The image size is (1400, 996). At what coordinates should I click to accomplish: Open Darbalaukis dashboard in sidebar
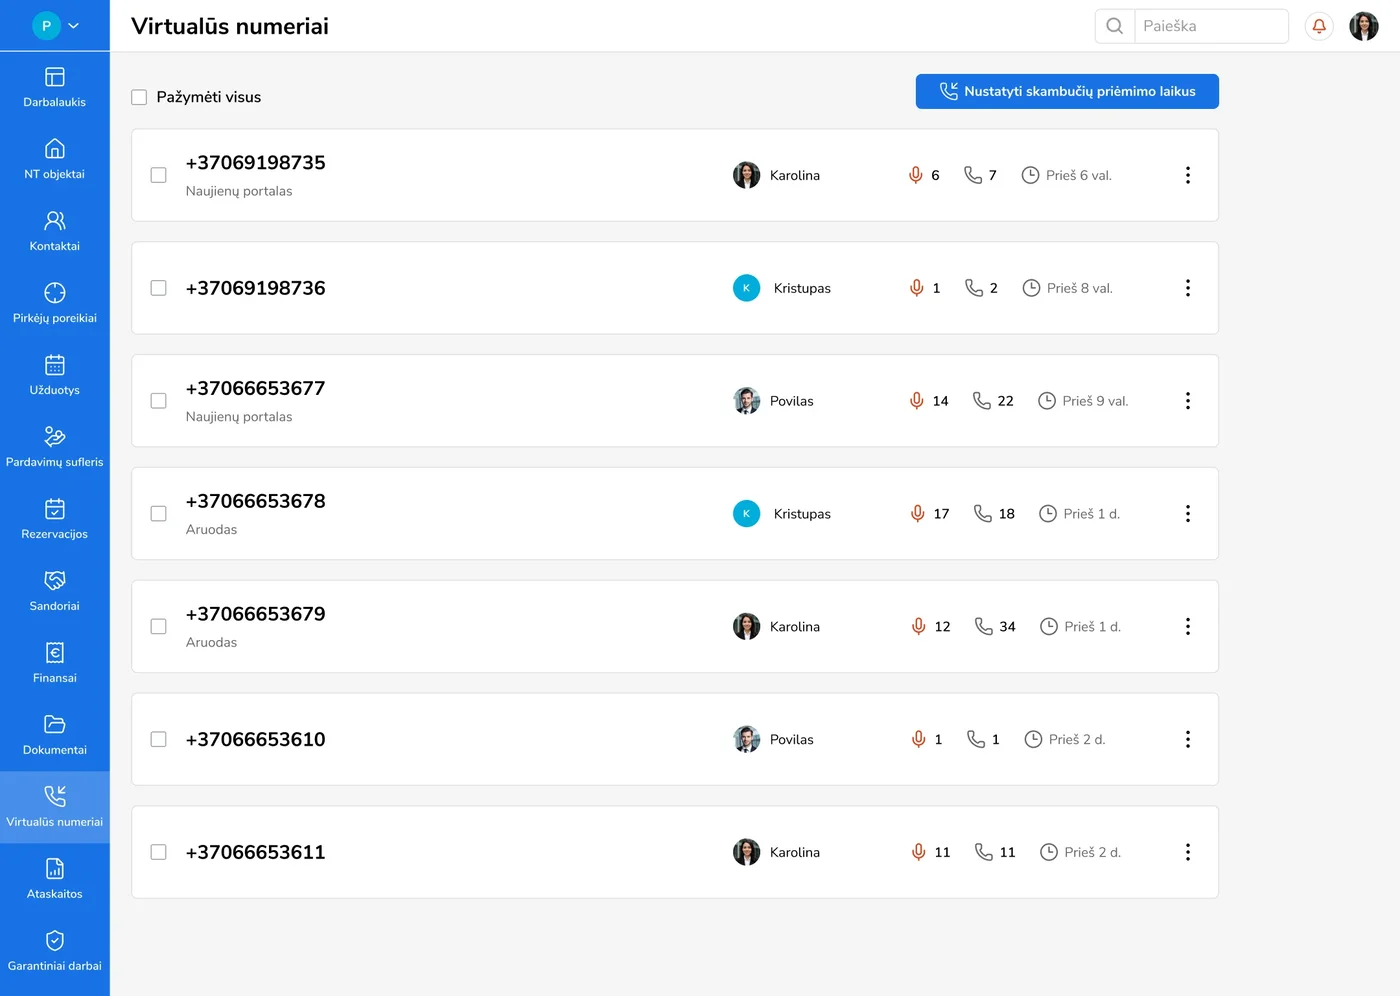pyautogui.click(x=55, y=87)
